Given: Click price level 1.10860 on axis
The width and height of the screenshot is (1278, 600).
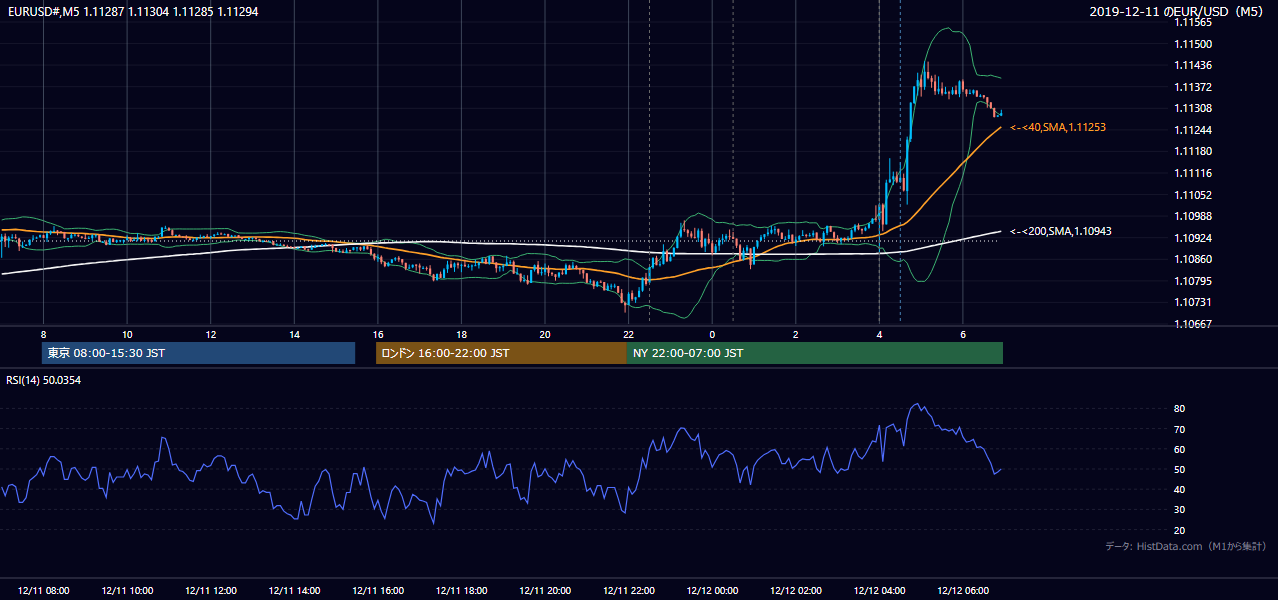Looking at the screenshot, I should [x=1193, y=259].
